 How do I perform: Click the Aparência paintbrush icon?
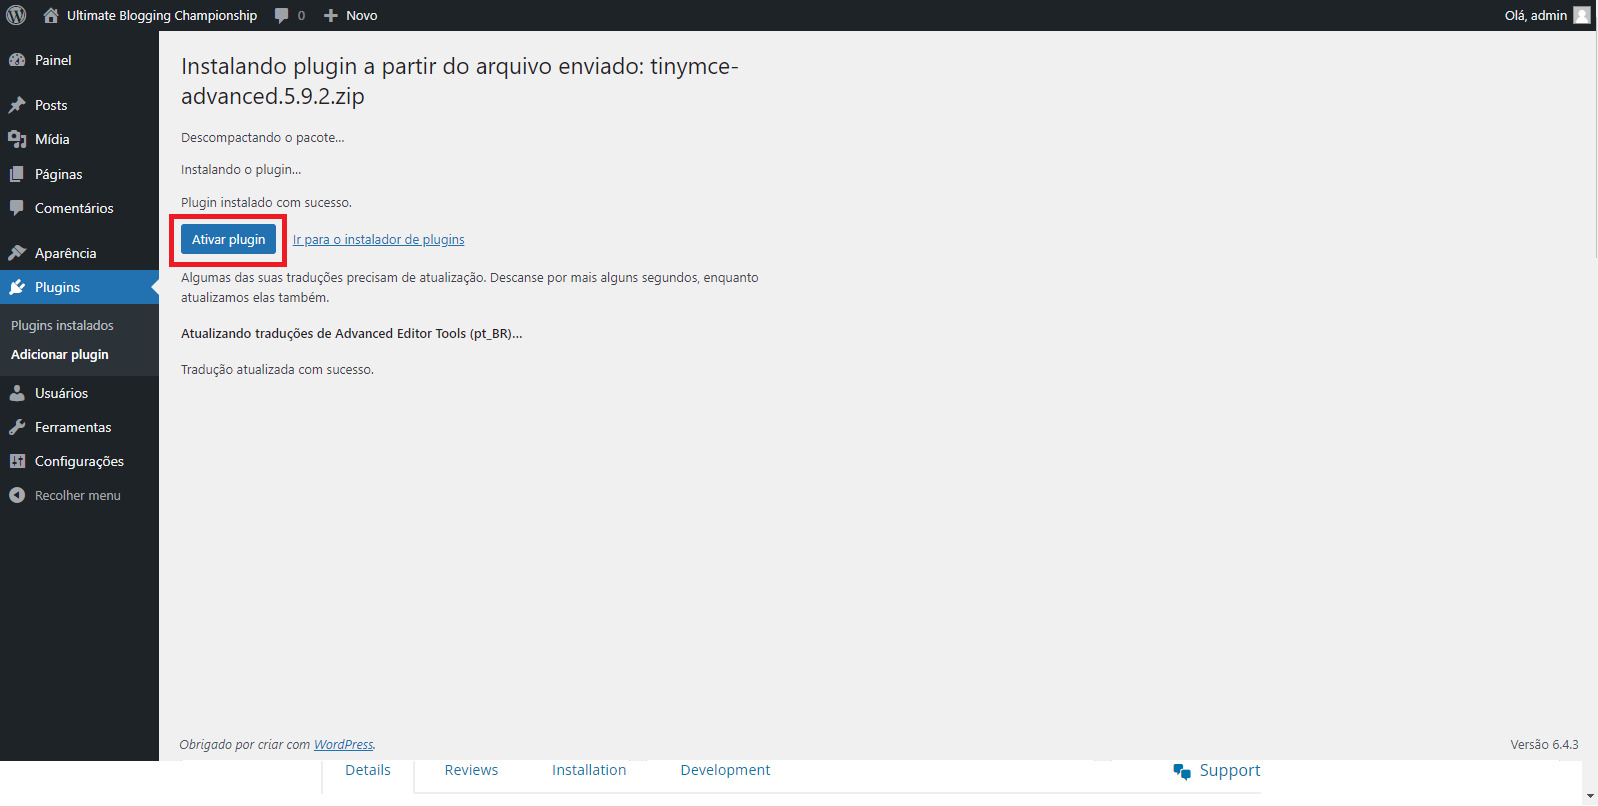(17, 253)
